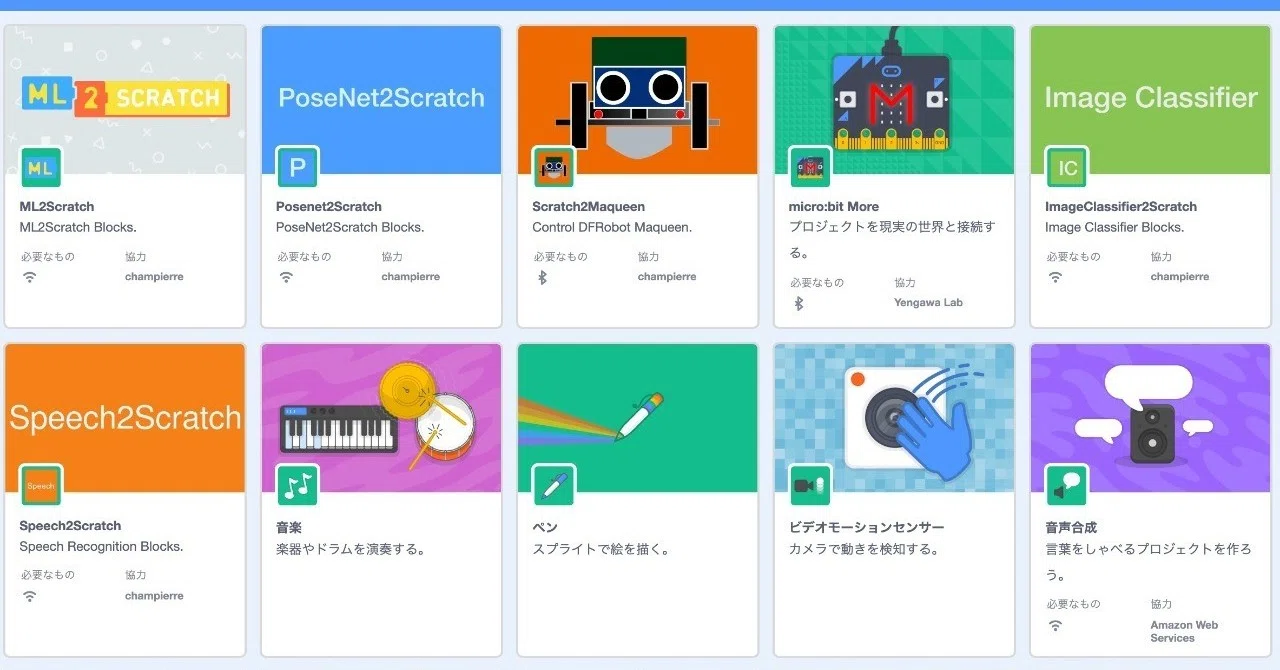This screenshot has width=1280, height=670.
Task: Click 'Amazon Web Services' collaborator text
Action: (x=1184, y=631)
